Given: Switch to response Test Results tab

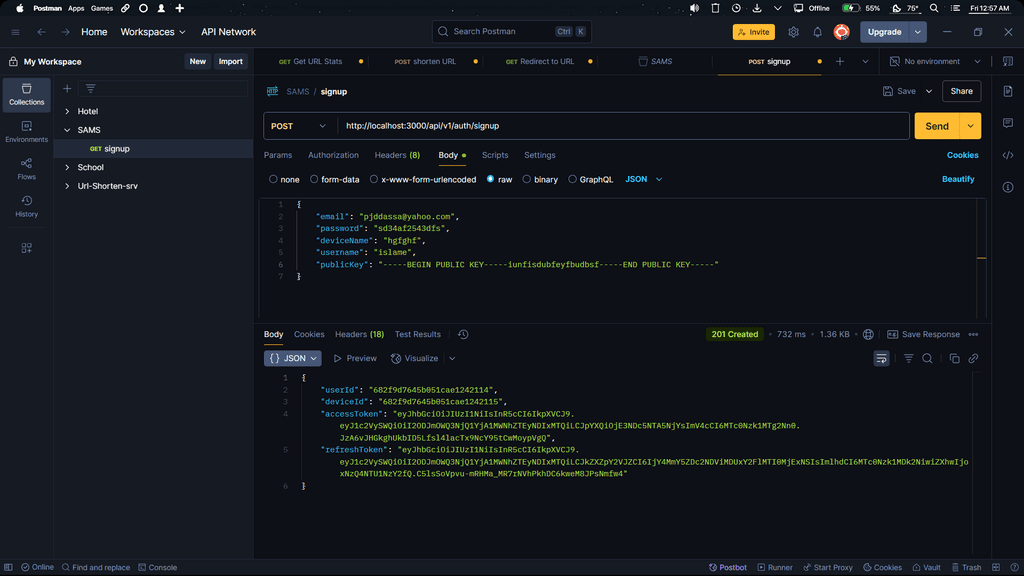Looking at the screenshot, I should click(417, 334).
